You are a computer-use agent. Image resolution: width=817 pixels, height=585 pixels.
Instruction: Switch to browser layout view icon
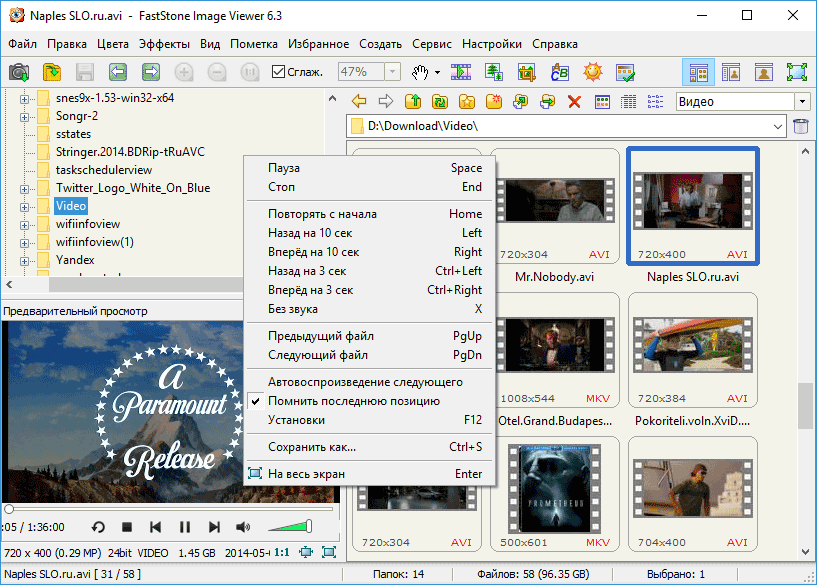point(698,72)
